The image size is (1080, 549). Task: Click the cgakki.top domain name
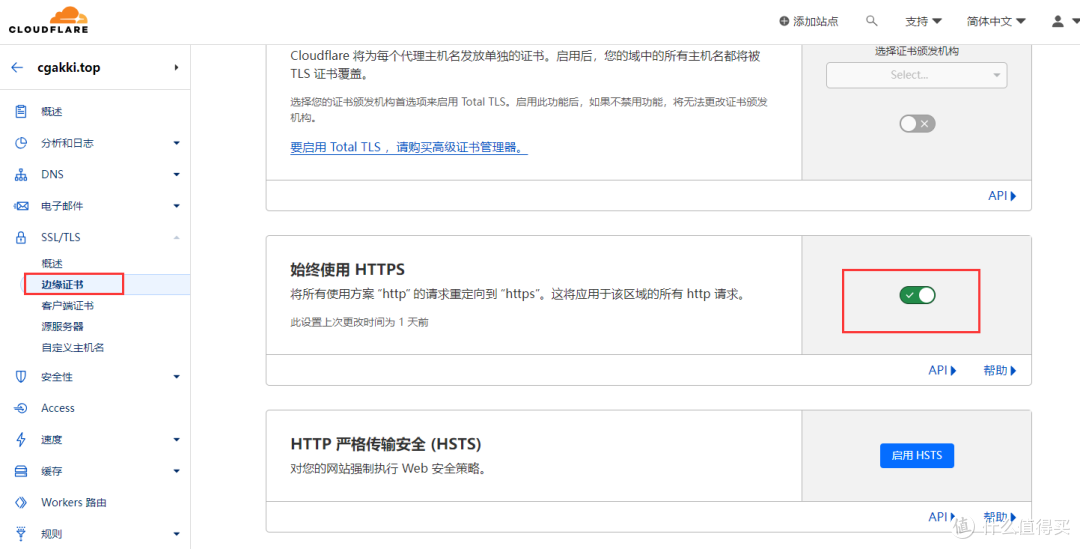[69, 68]
